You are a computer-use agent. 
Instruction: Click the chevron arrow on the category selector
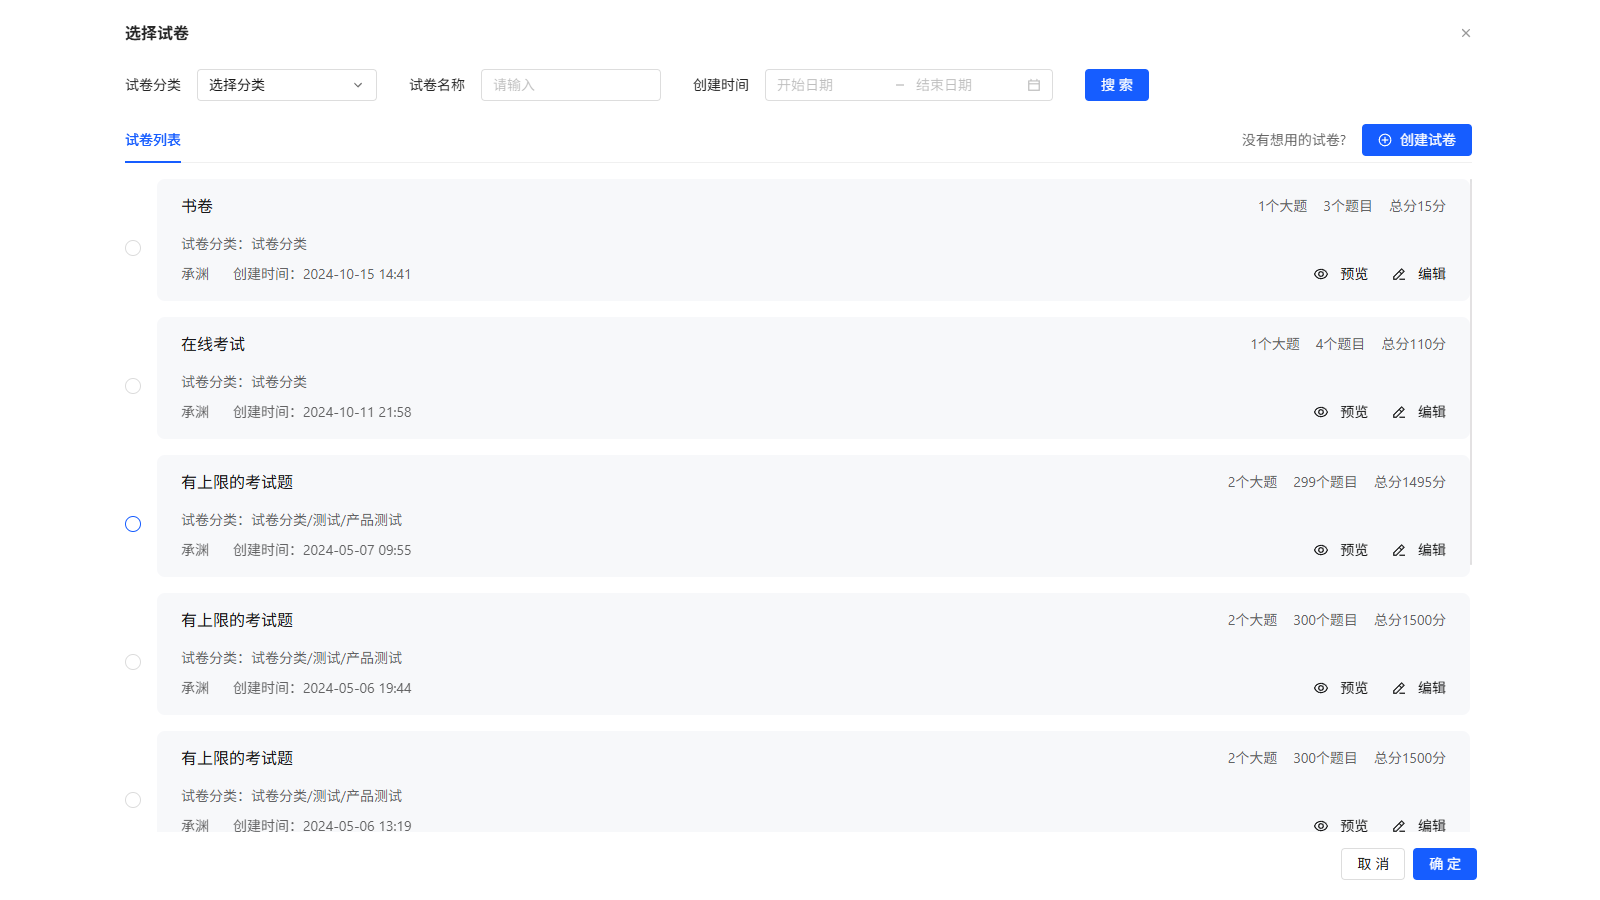point(358,85)
